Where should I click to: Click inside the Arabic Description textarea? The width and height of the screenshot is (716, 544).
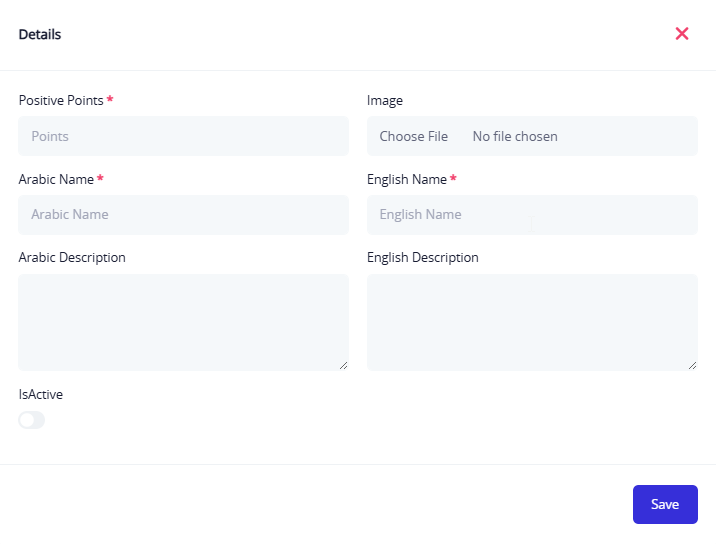[183, 322]
